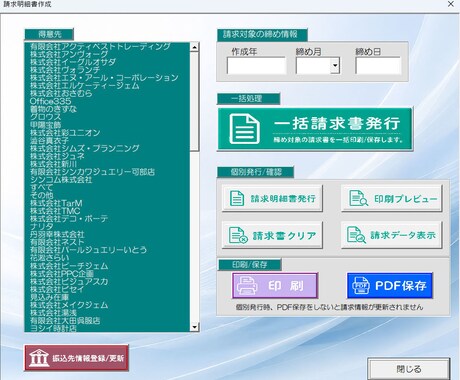Select 株式会社彩ユニオン in customer list
The width and height of the screenshot is (460, 380).
(107, 133)
